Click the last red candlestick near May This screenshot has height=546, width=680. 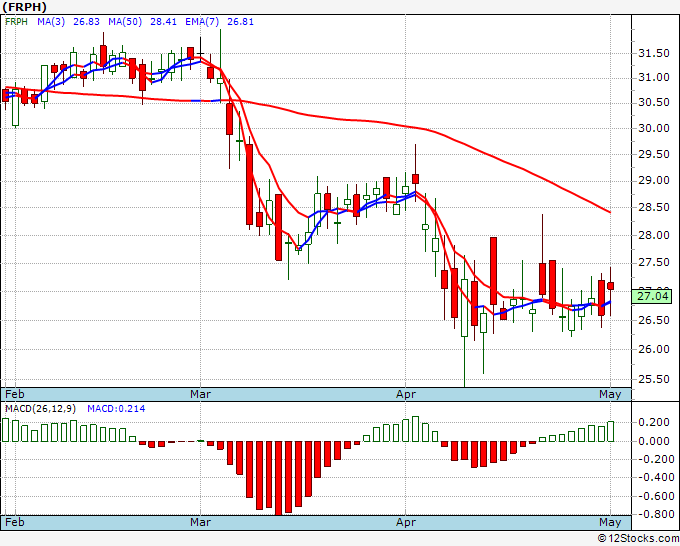(611, 285)
